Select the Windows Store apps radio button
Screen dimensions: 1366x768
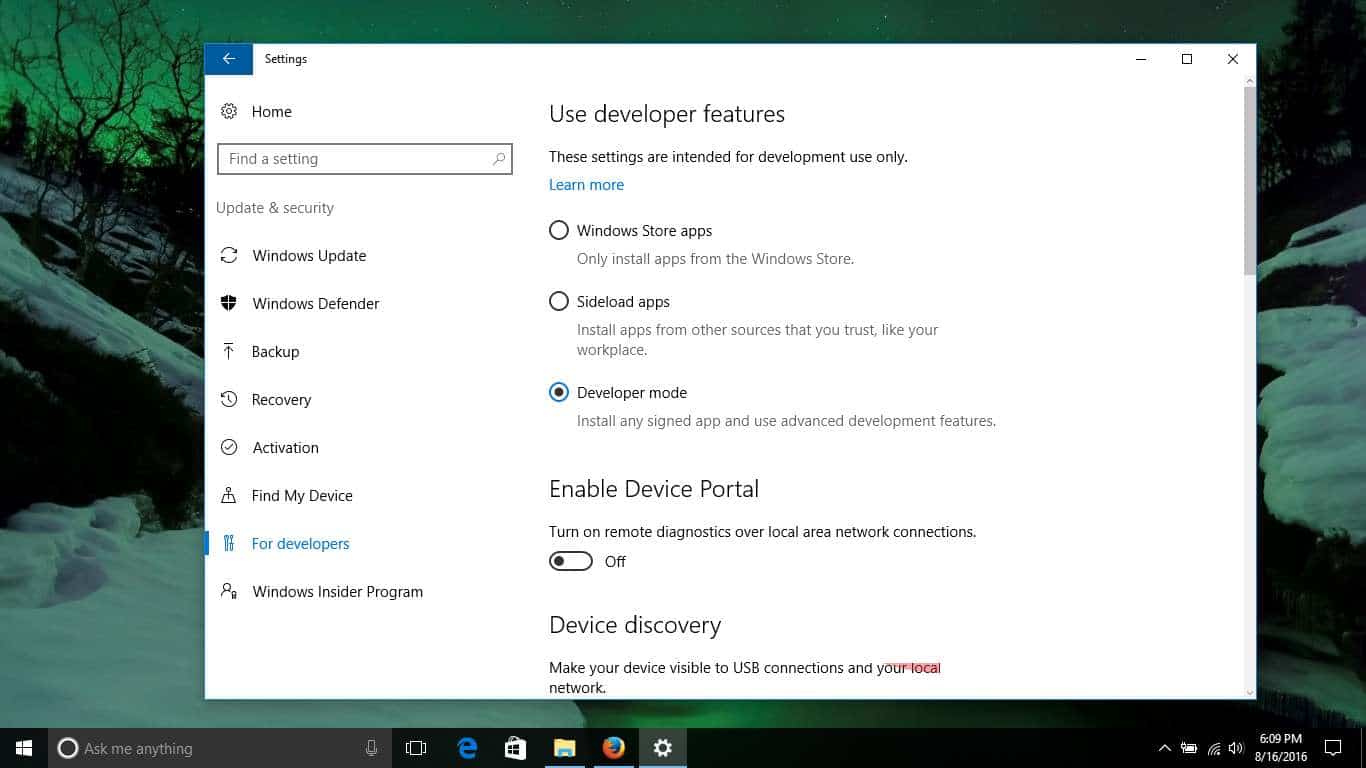[x=559, y=231]
